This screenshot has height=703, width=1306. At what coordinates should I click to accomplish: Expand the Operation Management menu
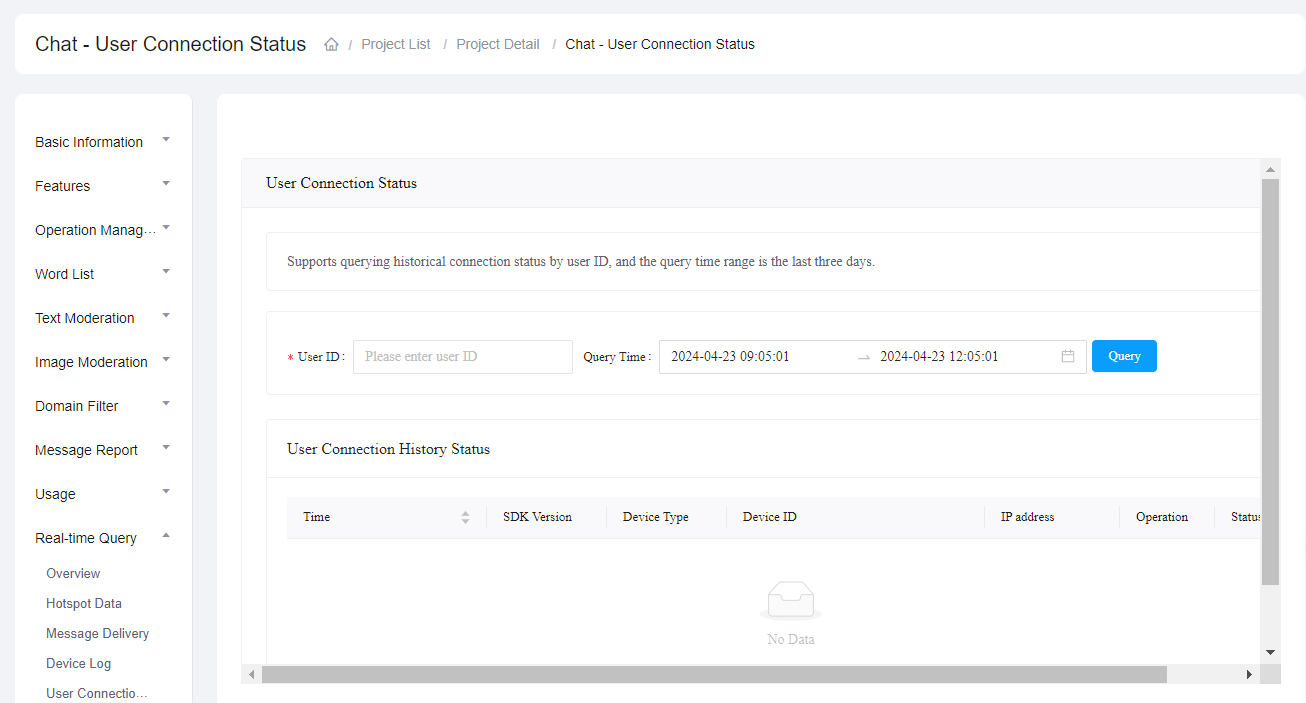[x=103, y=230]
